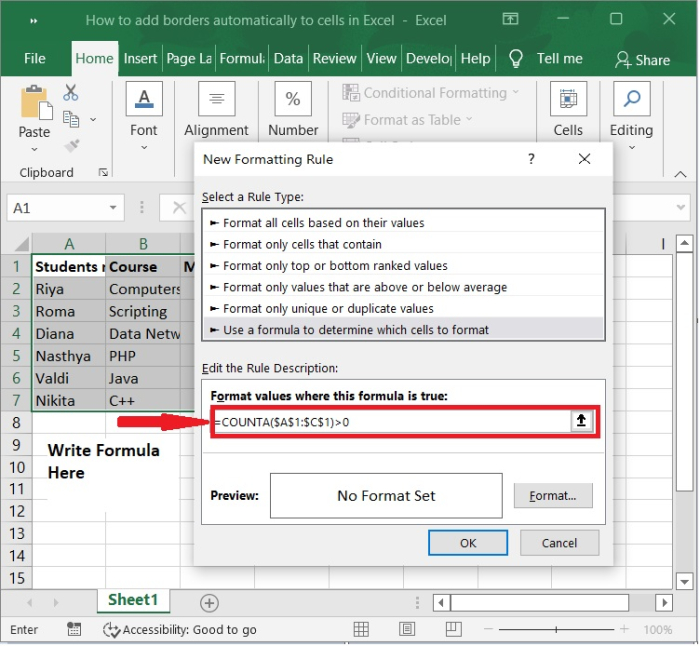The width and height of the screenshot is (700, 646).
Task: Click the collapse range selector arrow icon
Action: point(581,421)
